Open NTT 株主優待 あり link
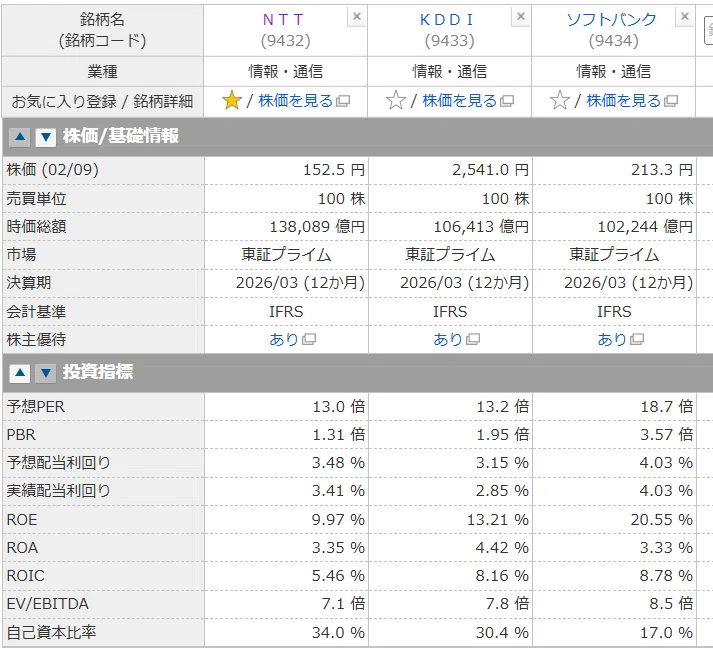713x651 pixels. (284, 339)
